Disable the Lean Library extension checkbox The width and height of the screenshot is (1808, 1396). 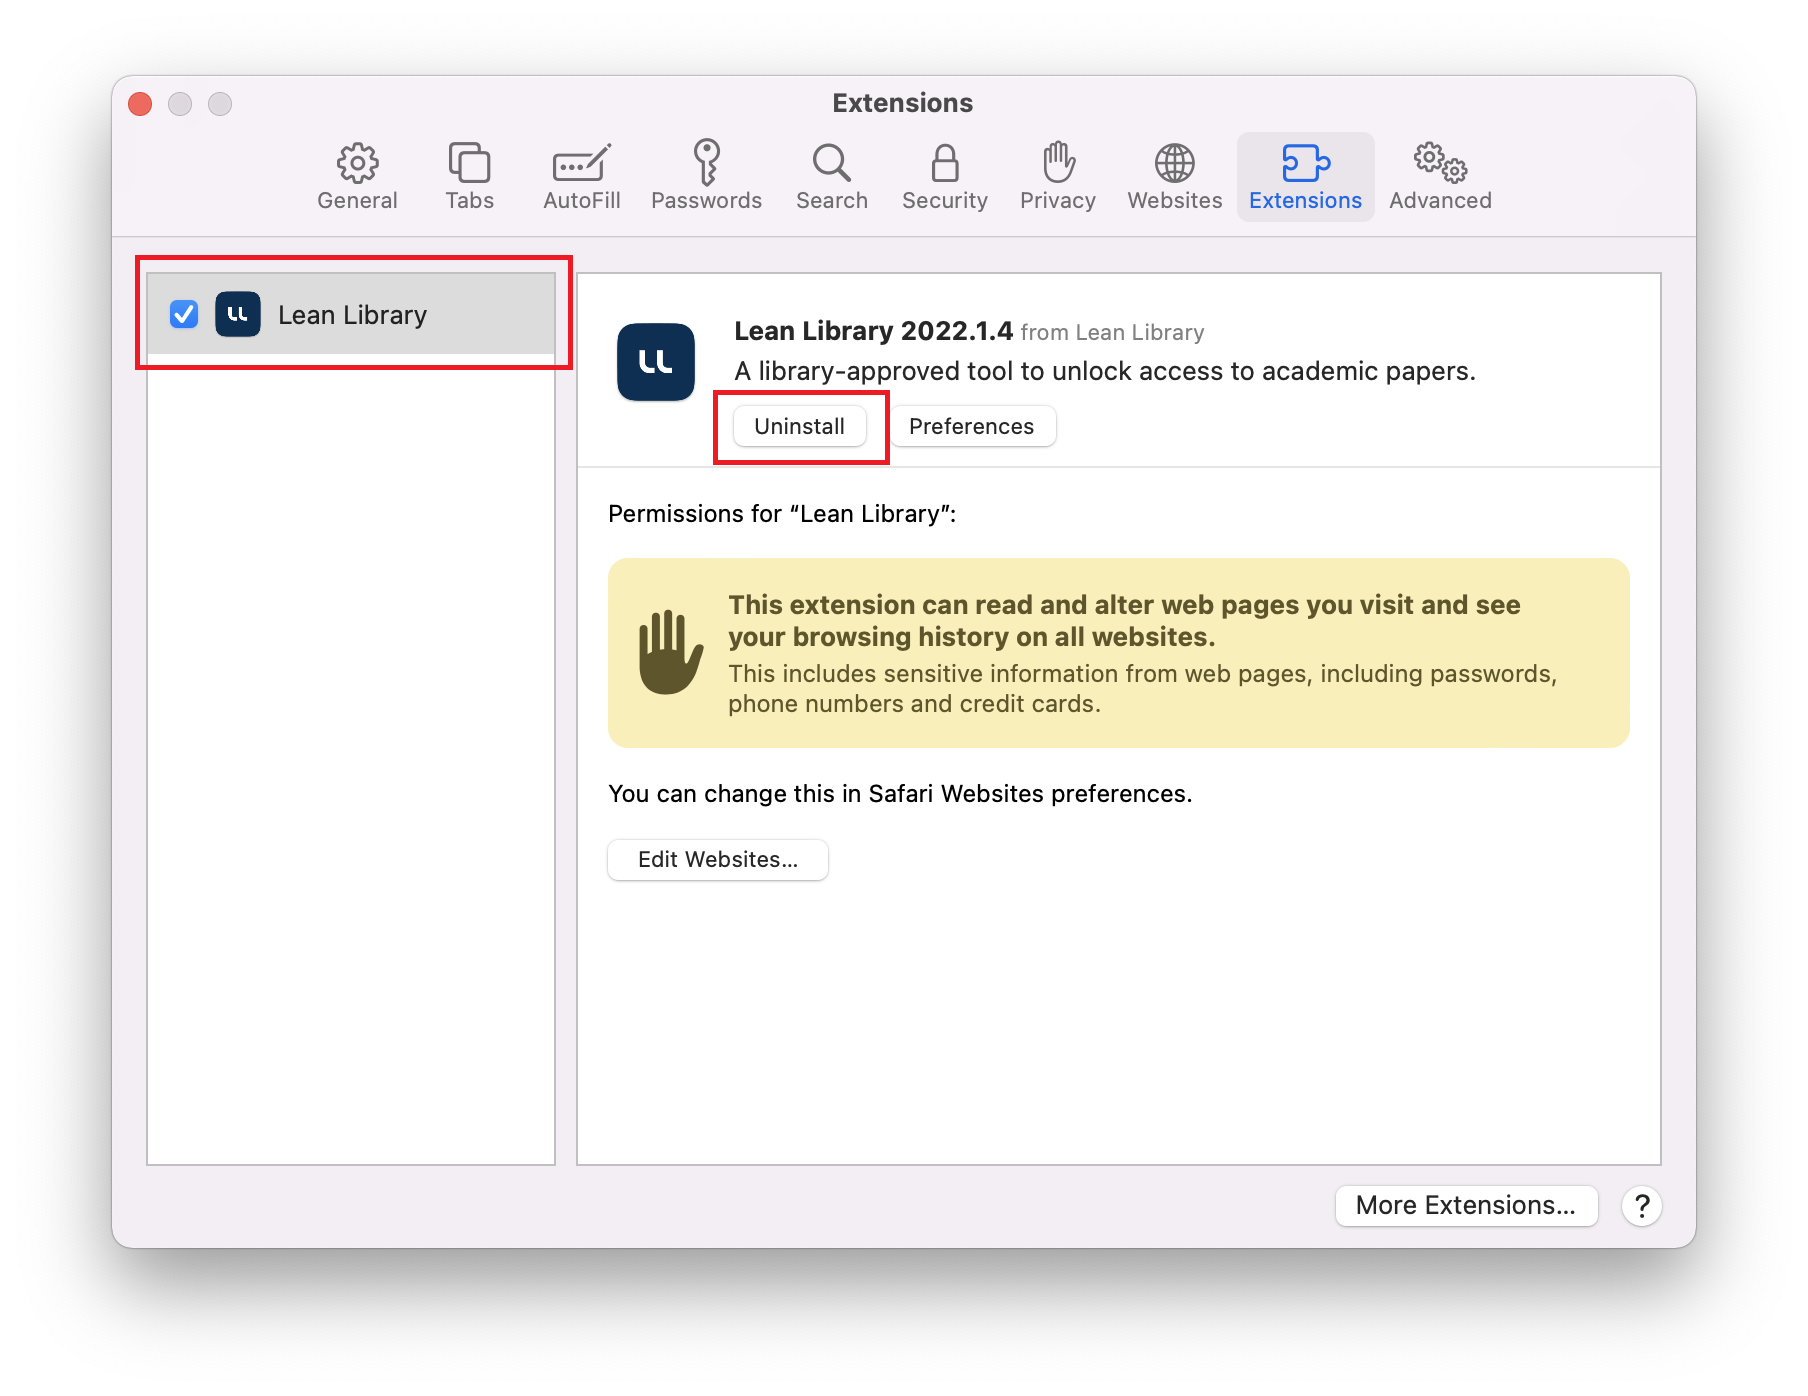[184, 314]
